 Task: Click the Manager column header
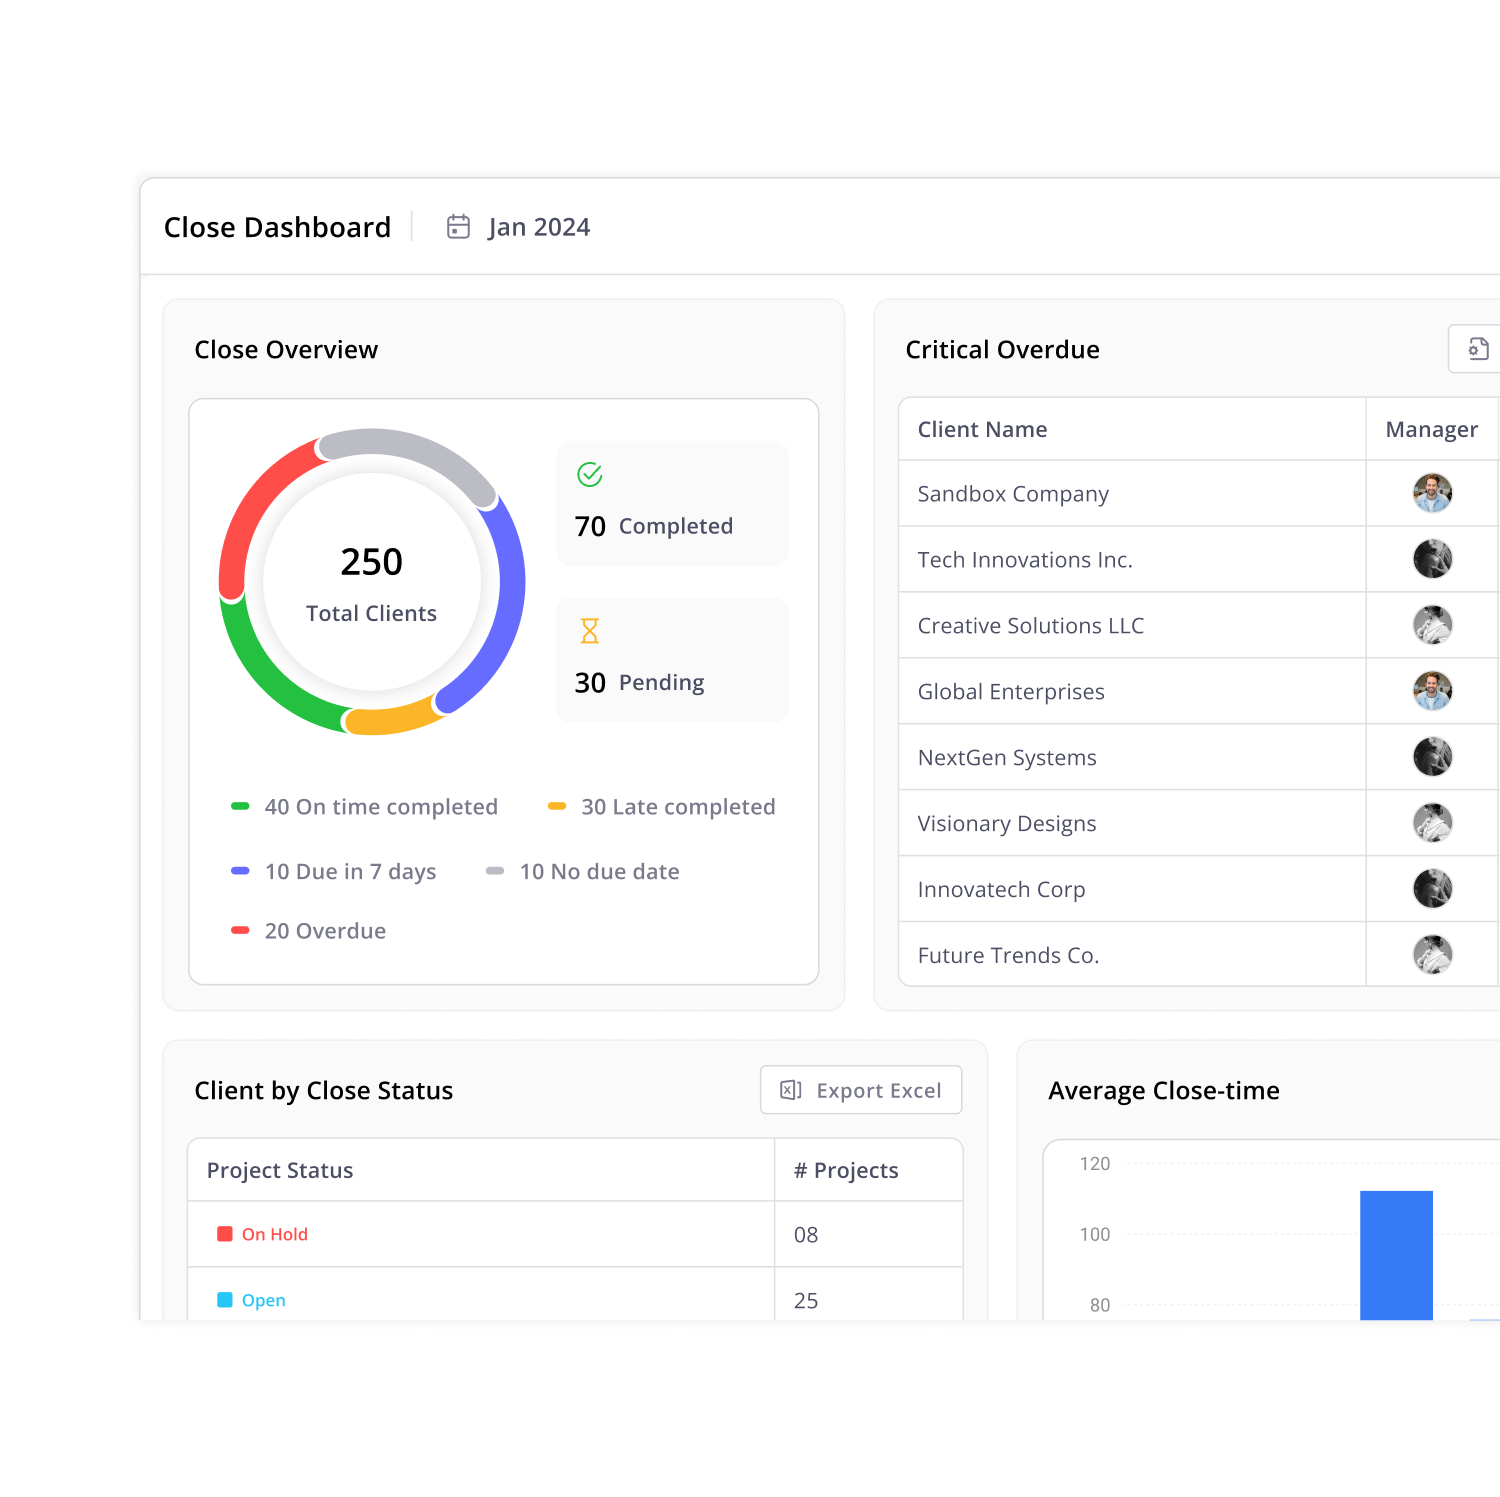[1431, 429]
